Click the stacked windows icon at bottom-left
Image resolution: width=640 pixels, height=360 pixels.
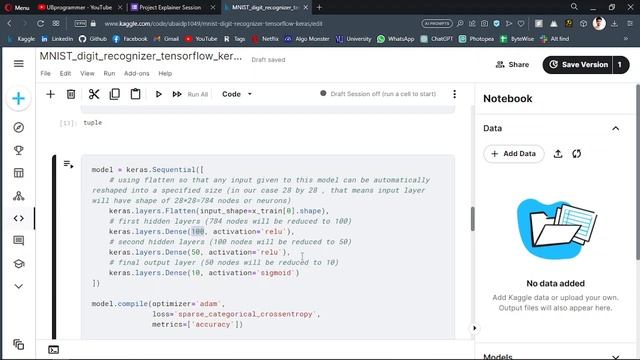19,344
